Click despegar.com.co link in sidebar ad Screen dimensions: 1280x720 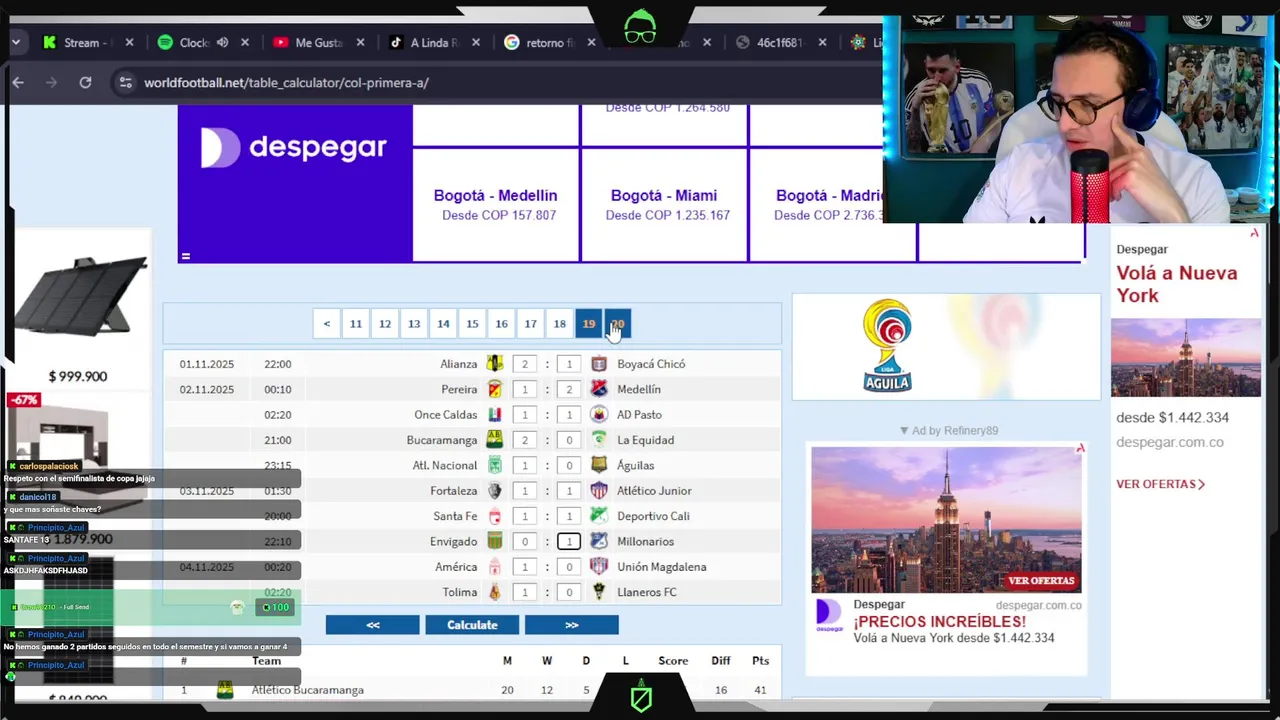(x=1170, y=442)
